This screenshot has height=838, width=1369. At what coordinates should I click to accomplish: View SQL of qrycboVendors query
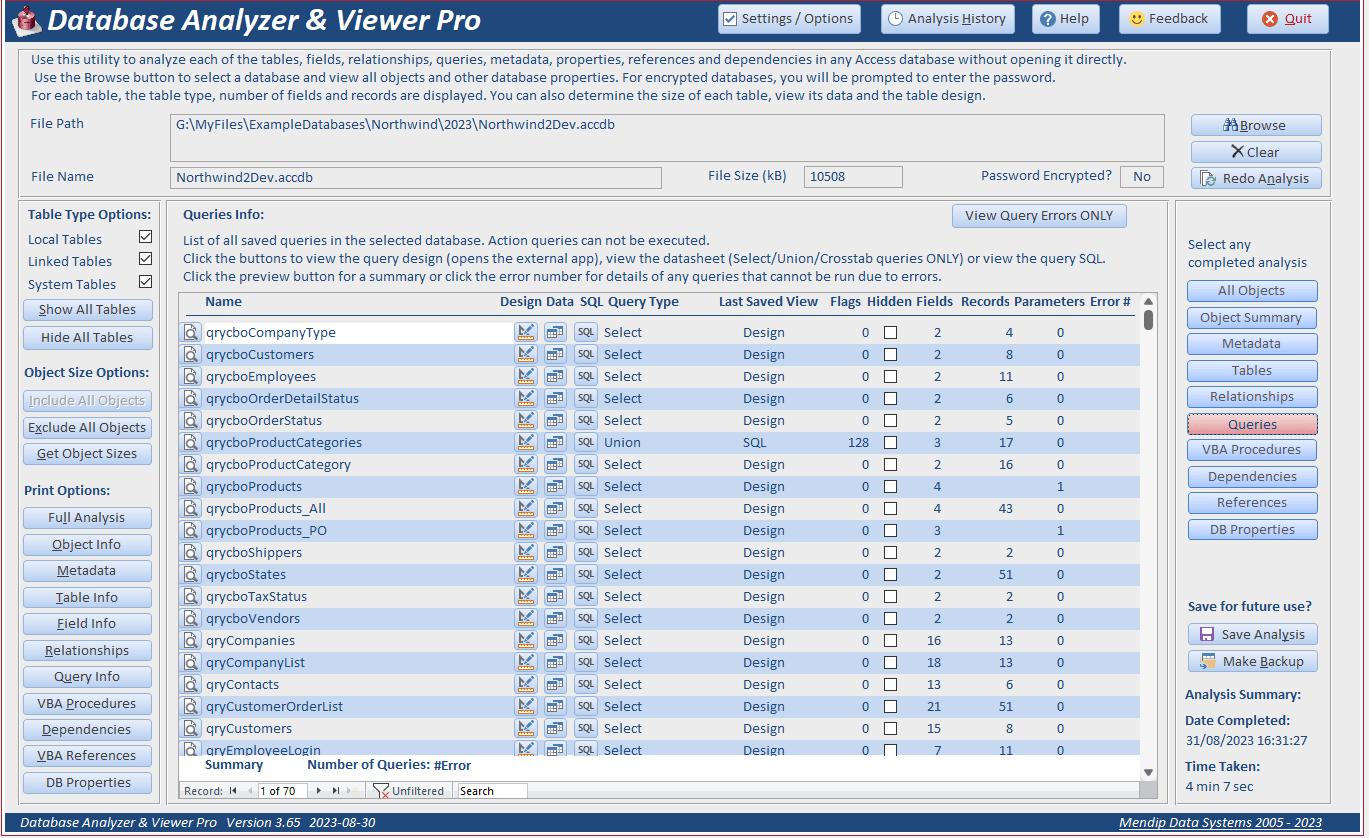click(586, 619)
